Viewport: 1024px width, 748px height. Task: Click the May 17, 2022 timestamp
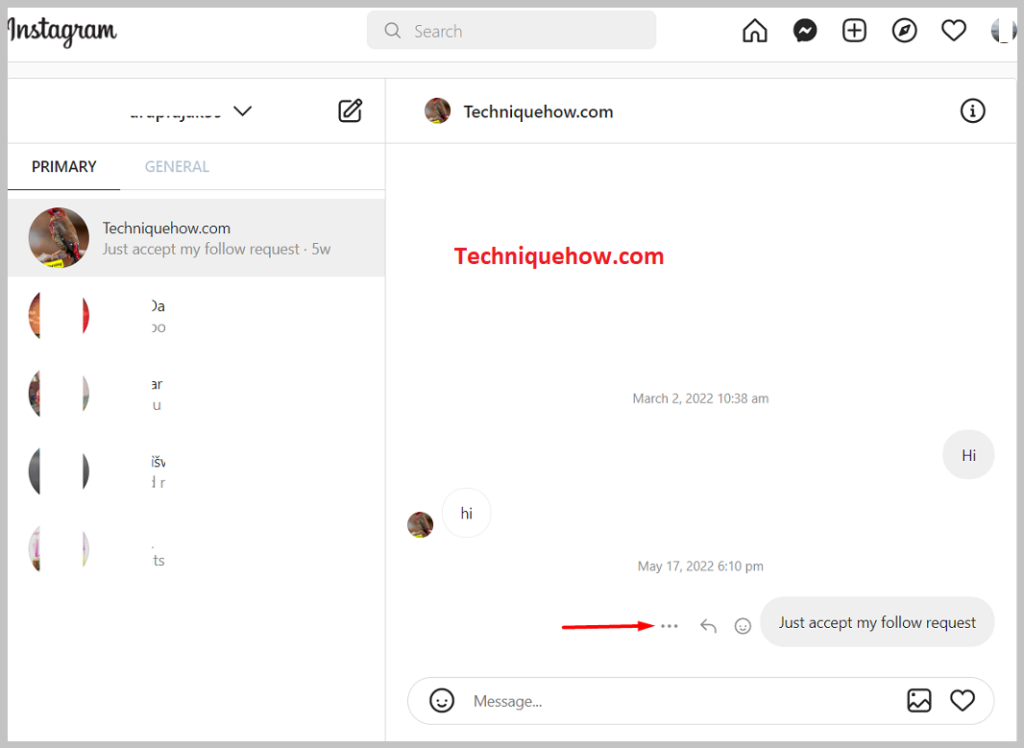(700, 566)
